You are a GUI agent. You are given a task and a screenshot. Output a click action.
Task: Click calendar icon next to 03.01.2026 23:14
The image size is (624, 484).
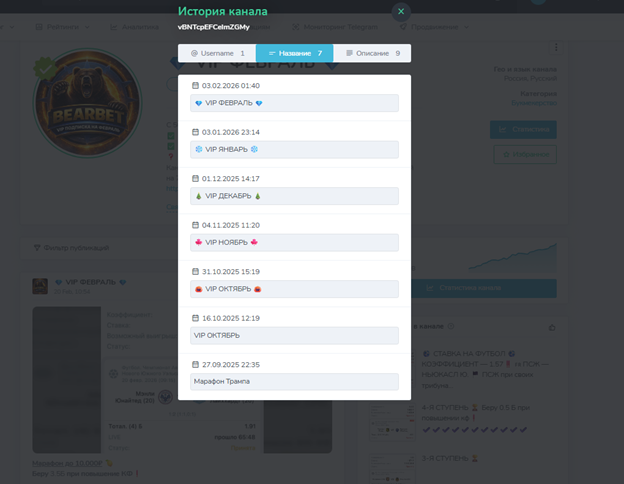point(195,132)
